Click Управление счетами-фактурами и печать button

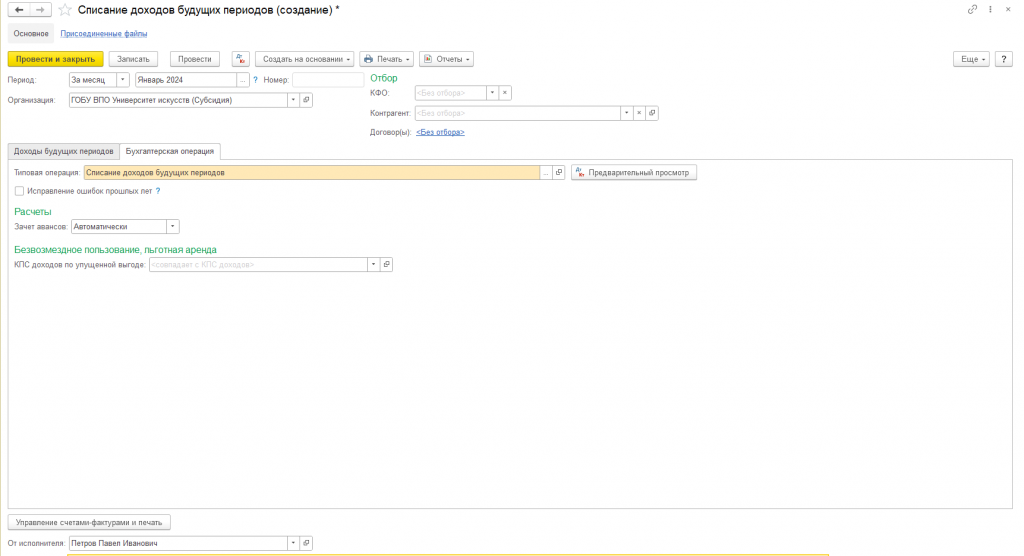89,522
